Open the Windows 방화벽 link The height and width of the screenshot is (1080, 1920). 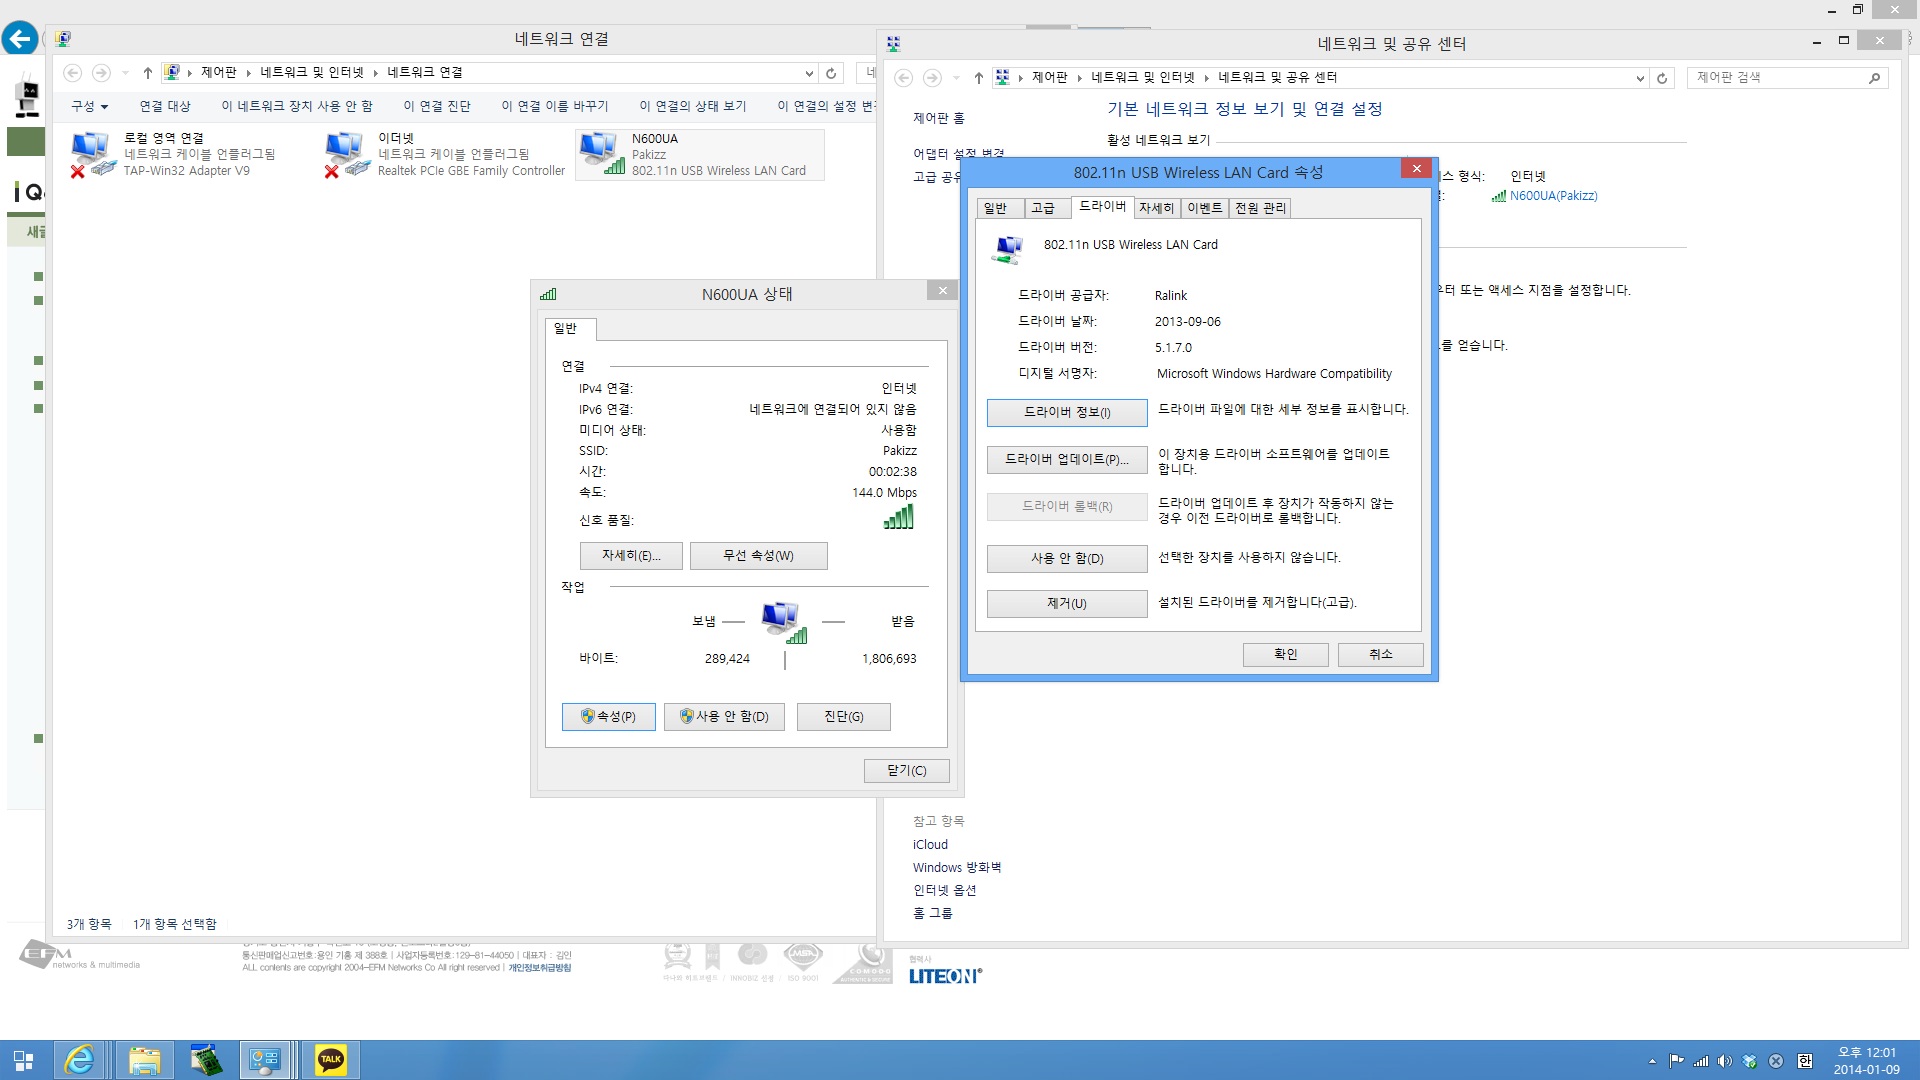tap(957, 868)
